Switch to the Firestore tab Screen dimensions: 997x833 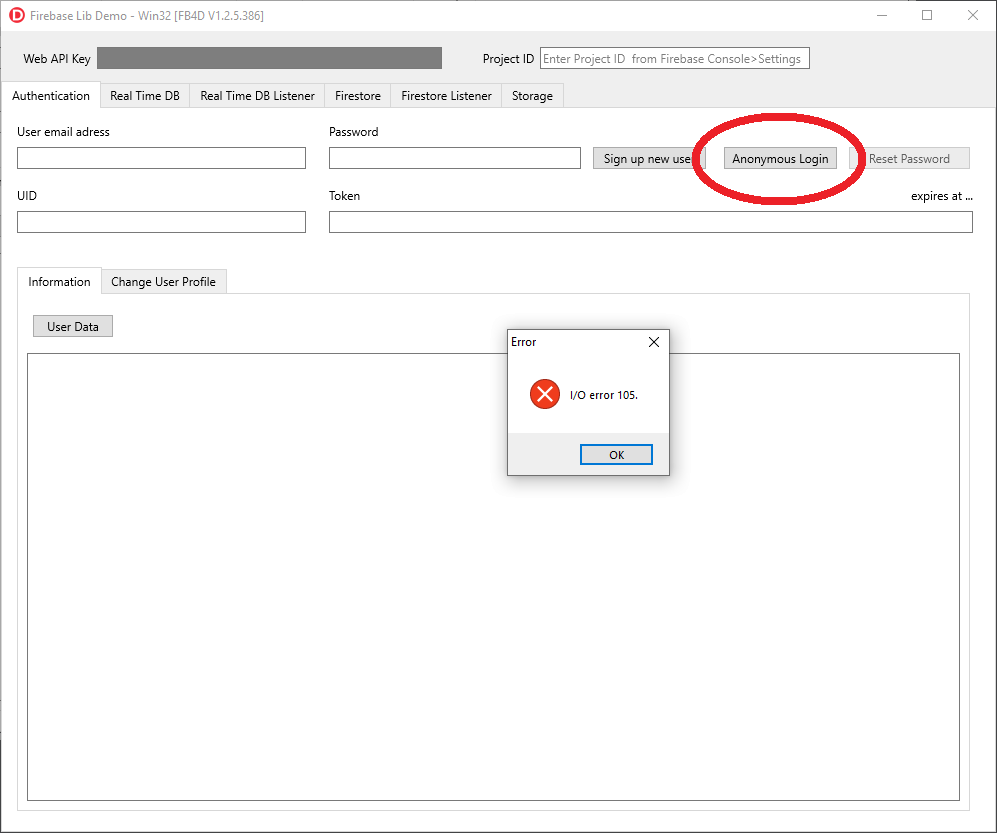coord(358,95)
